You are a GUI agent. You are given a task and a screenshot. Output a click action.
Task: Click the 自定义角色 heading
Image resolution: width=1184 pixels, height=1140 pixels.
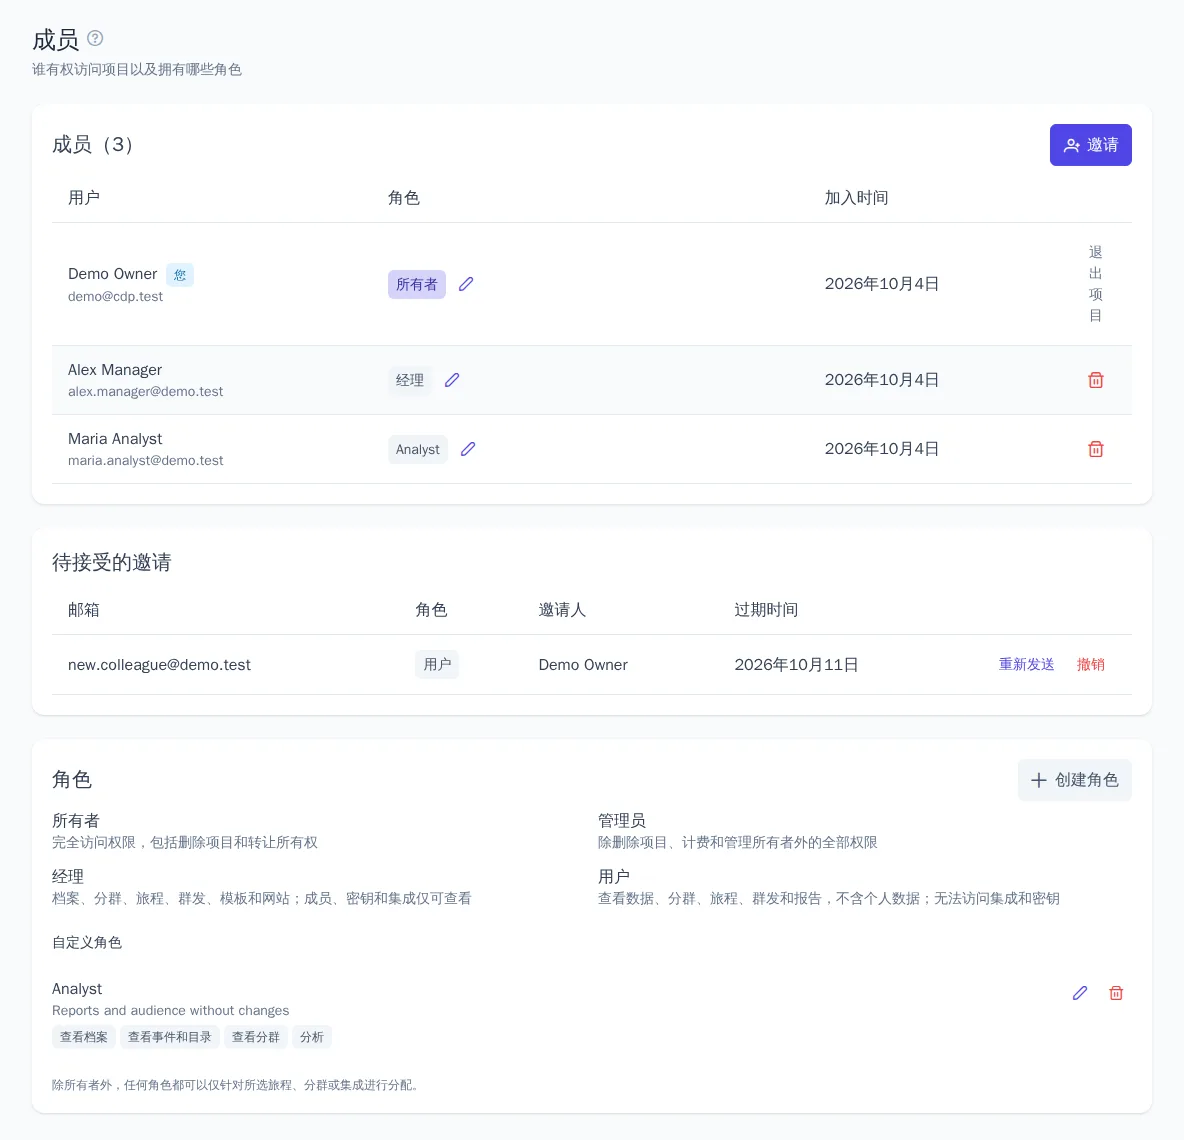pyautogui.click(x=87, y=942)
